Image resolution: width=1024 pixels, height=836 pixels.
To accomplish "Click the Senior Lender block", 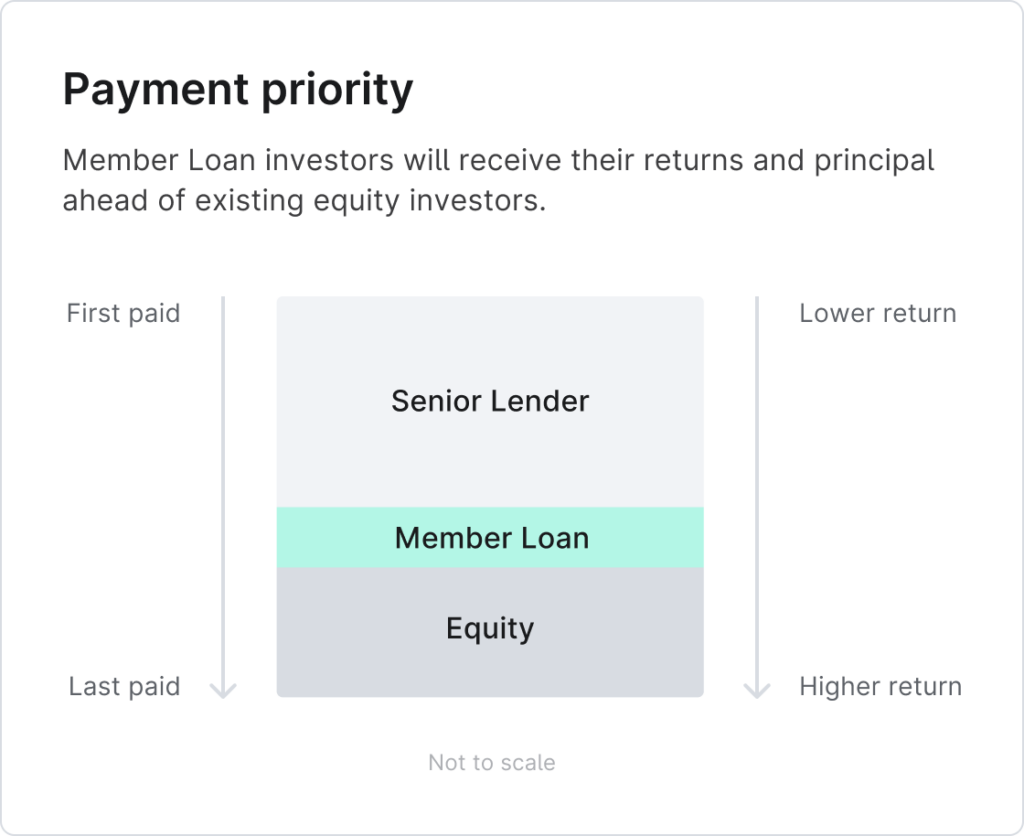I will [490, 402].
